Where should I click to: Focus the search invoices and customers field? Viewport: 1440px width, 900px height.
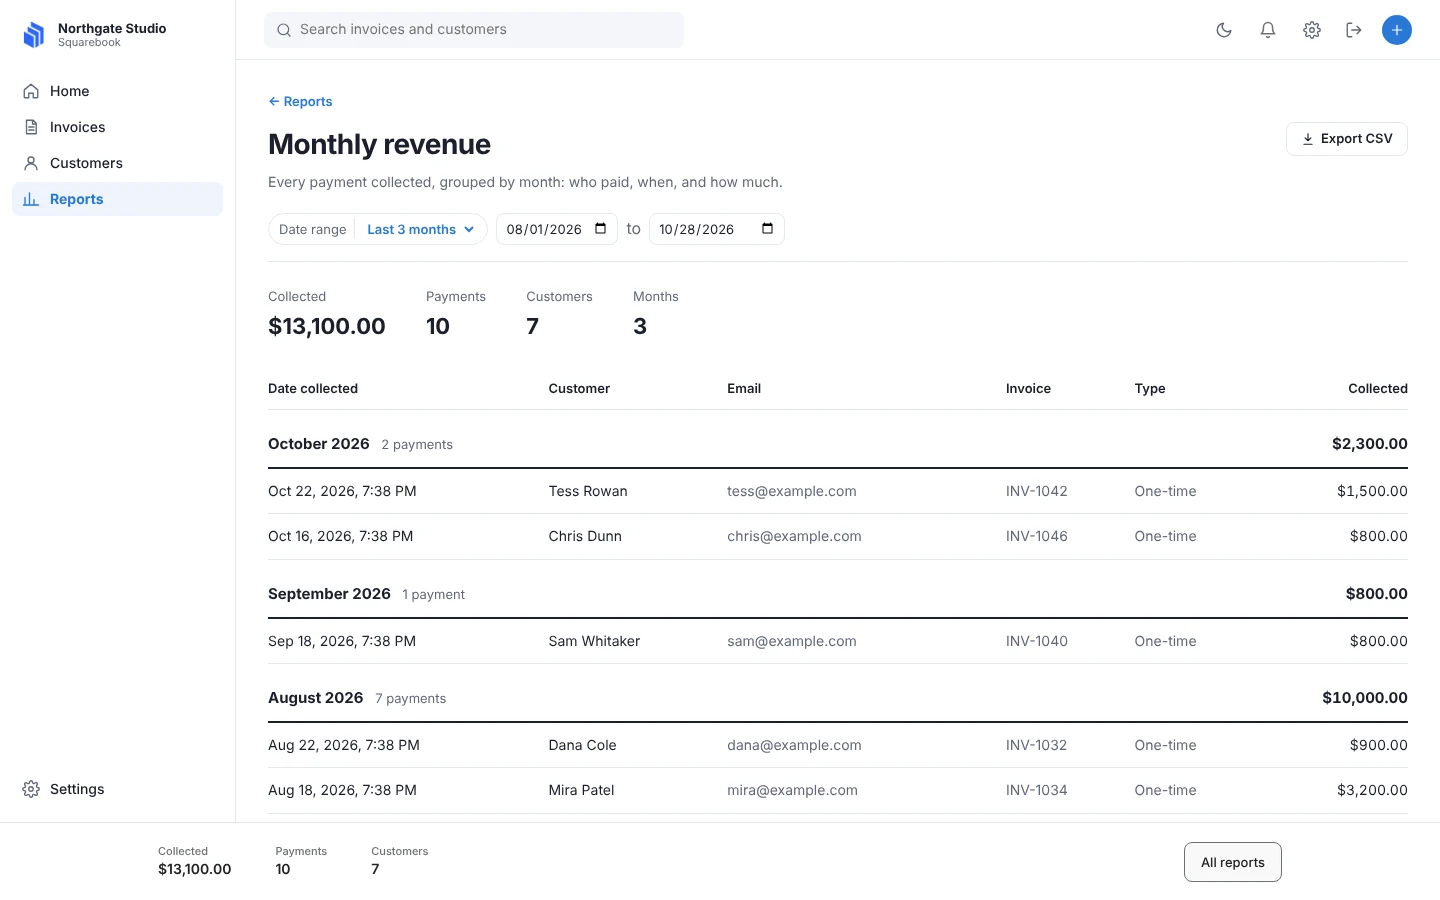point(474,30)
